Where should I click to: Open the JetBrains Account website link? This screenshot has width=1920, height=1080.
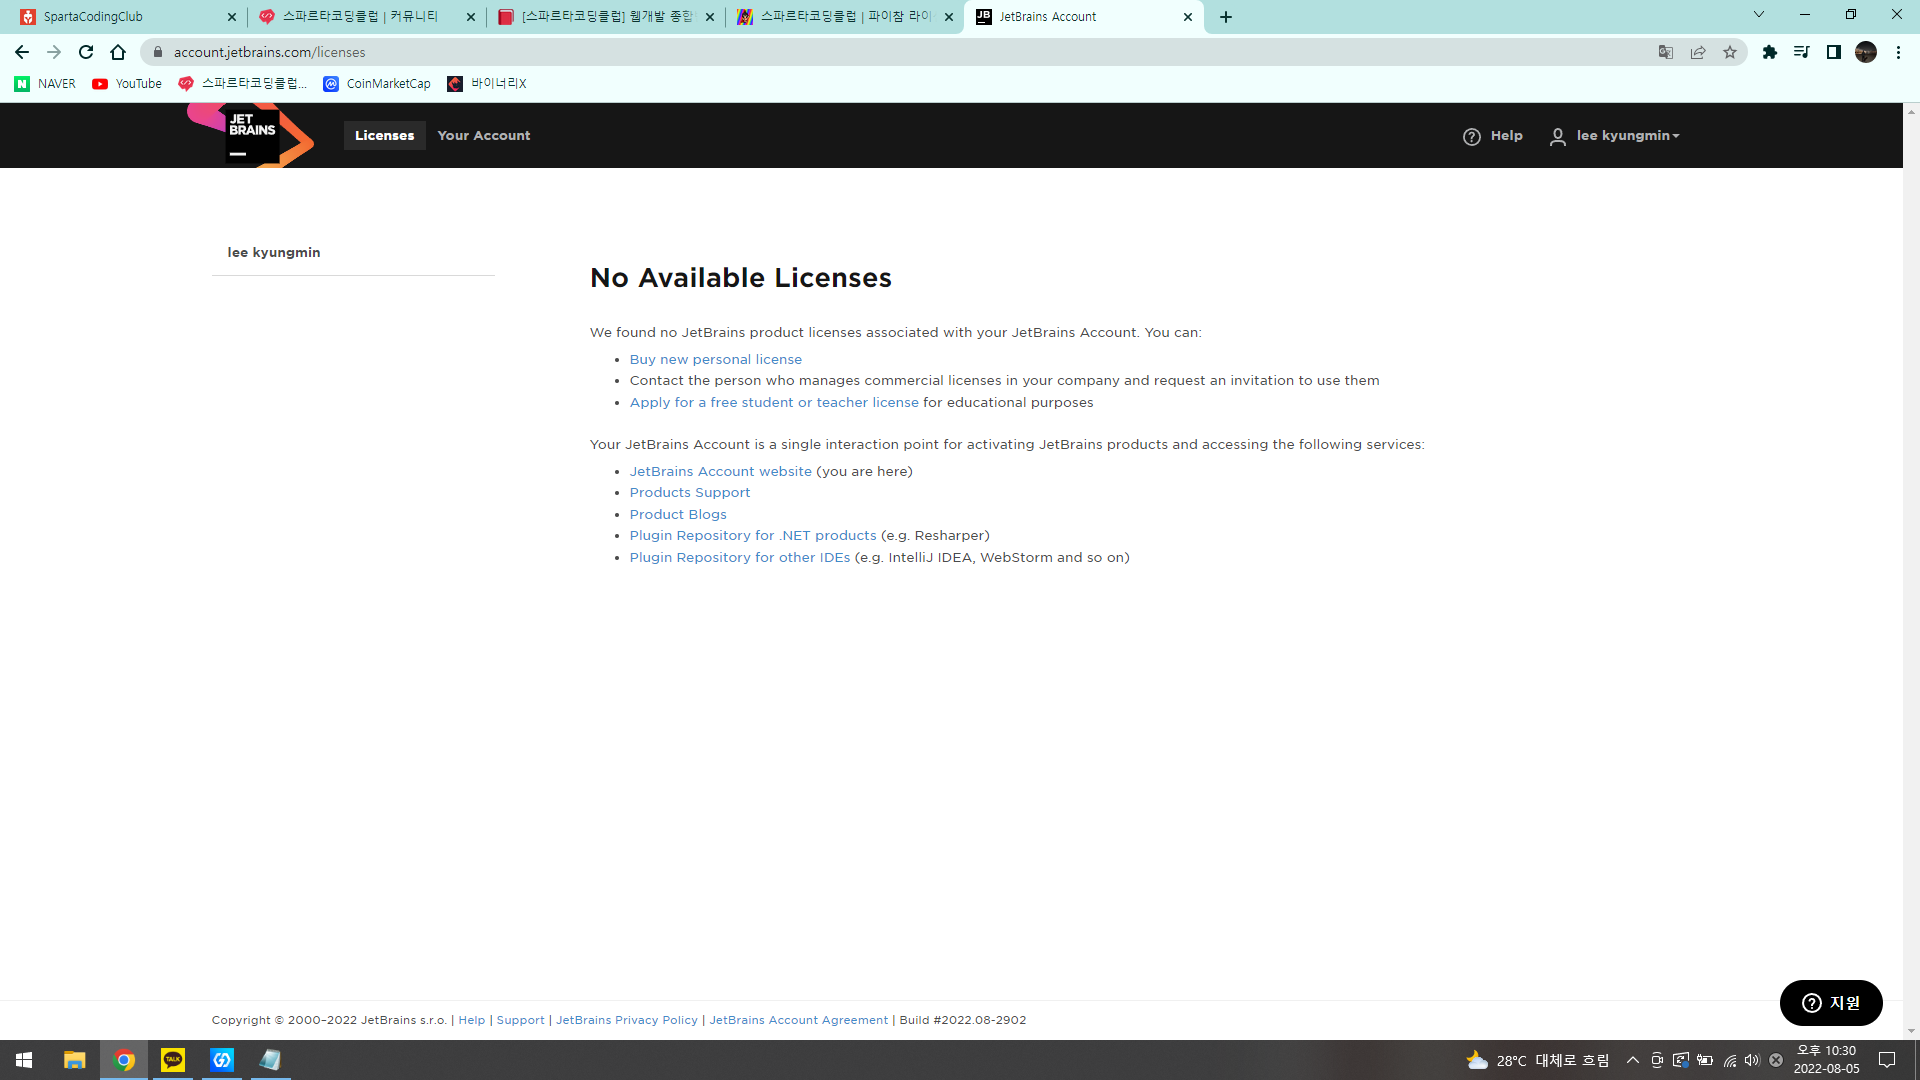(721, 472)
